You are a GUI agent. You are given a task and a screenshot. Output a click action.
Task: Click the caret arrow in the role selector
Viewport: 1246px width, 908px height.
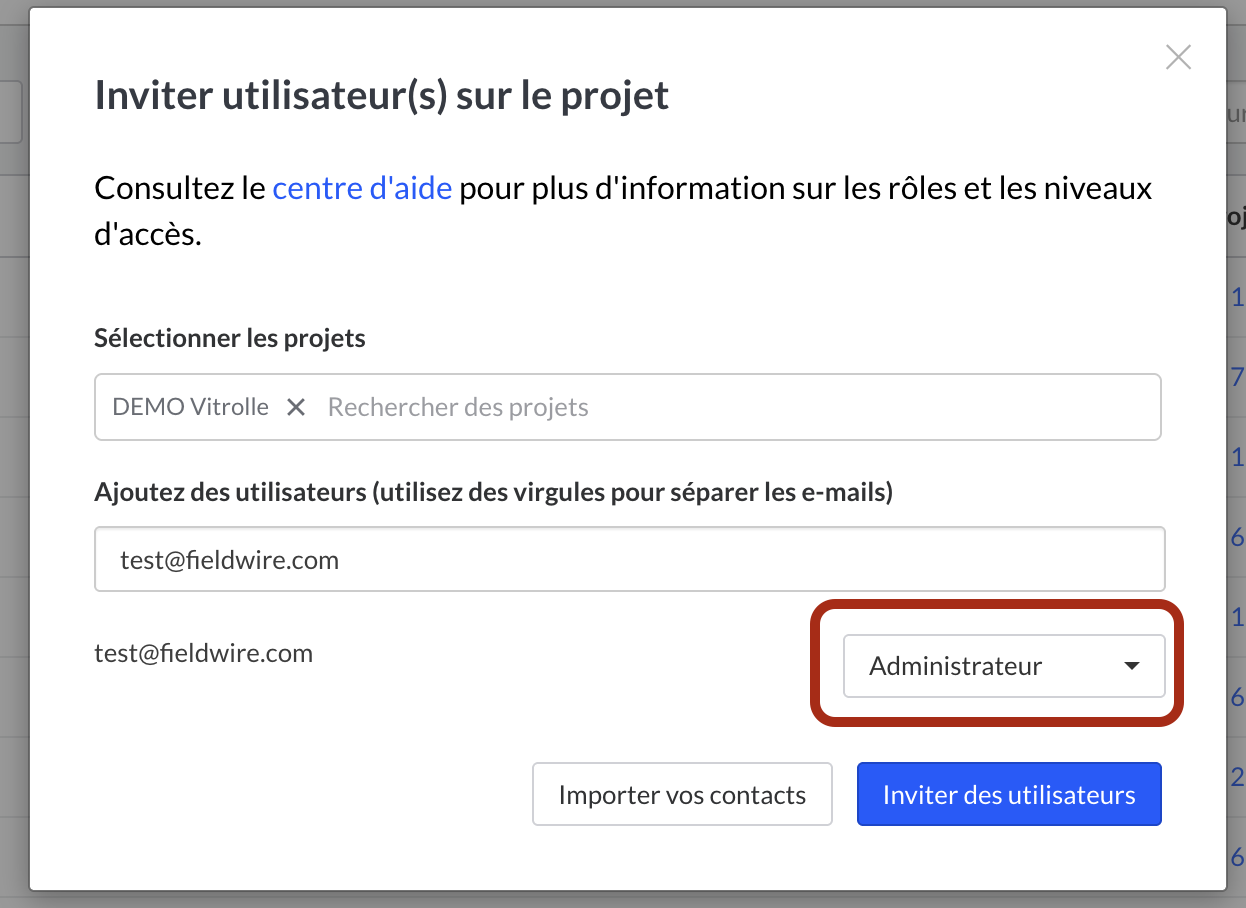click(x=1132, y=666)
